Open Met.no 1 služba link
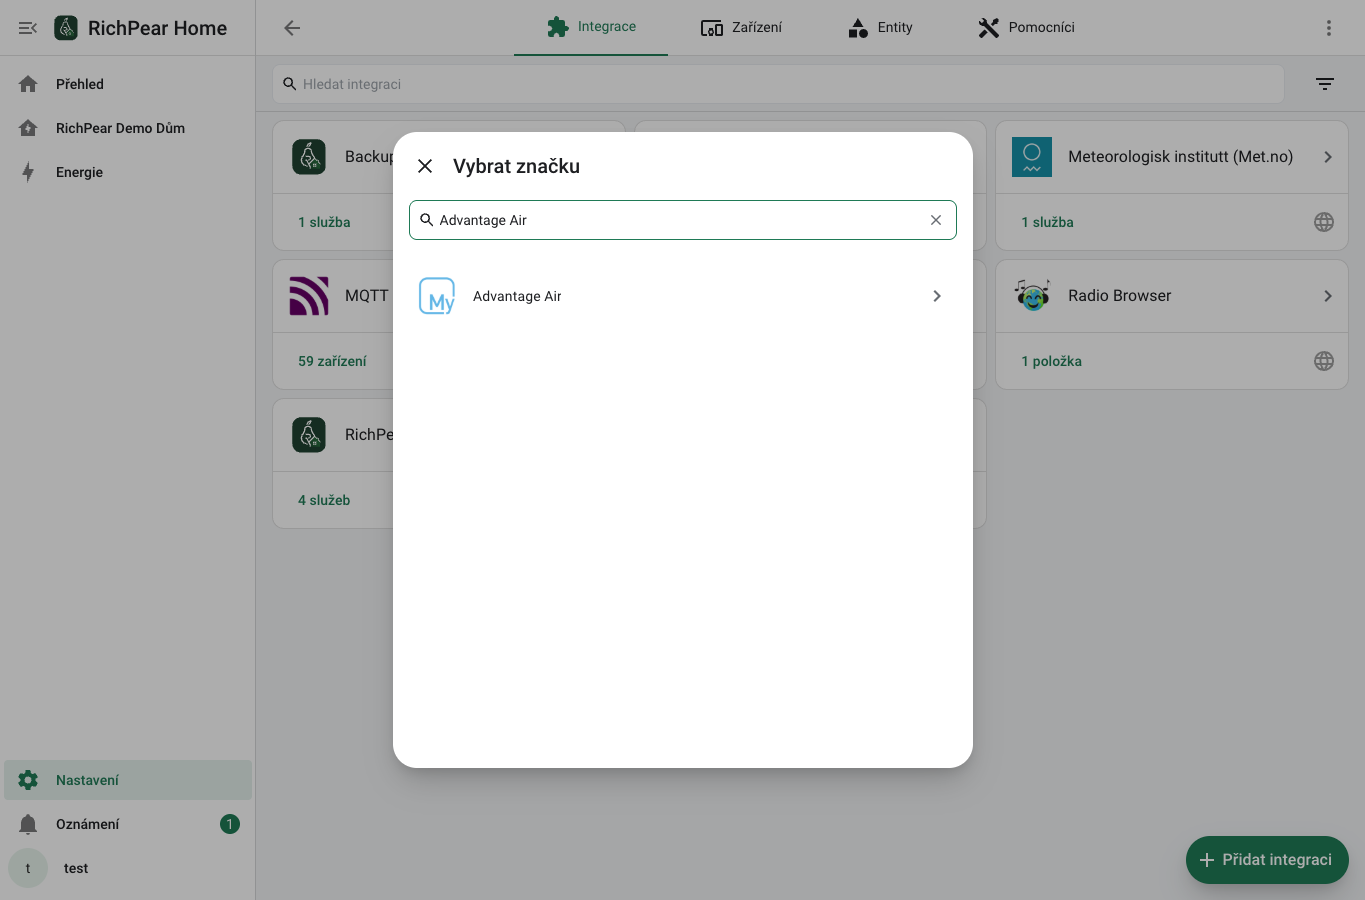This screenshot has height=900, width=1365. tap(1047, 222)
